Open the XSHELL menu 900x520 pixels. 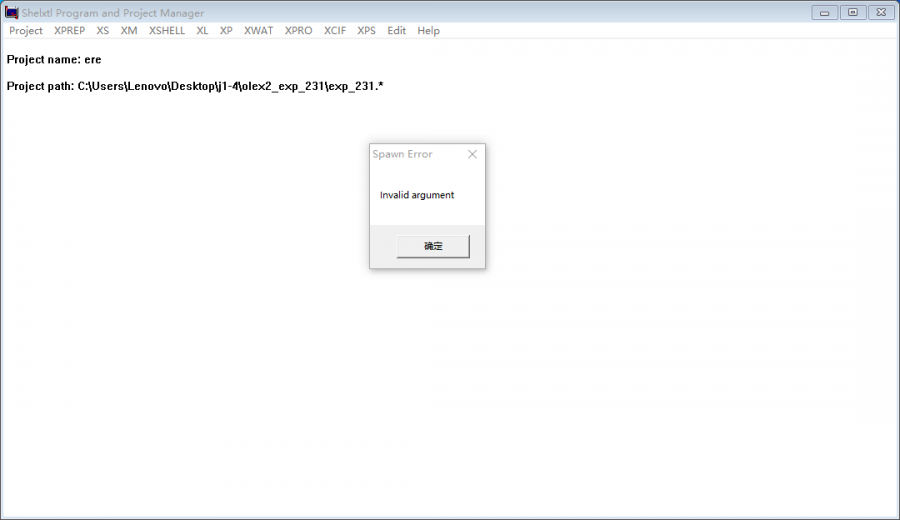tap(167, 31)
